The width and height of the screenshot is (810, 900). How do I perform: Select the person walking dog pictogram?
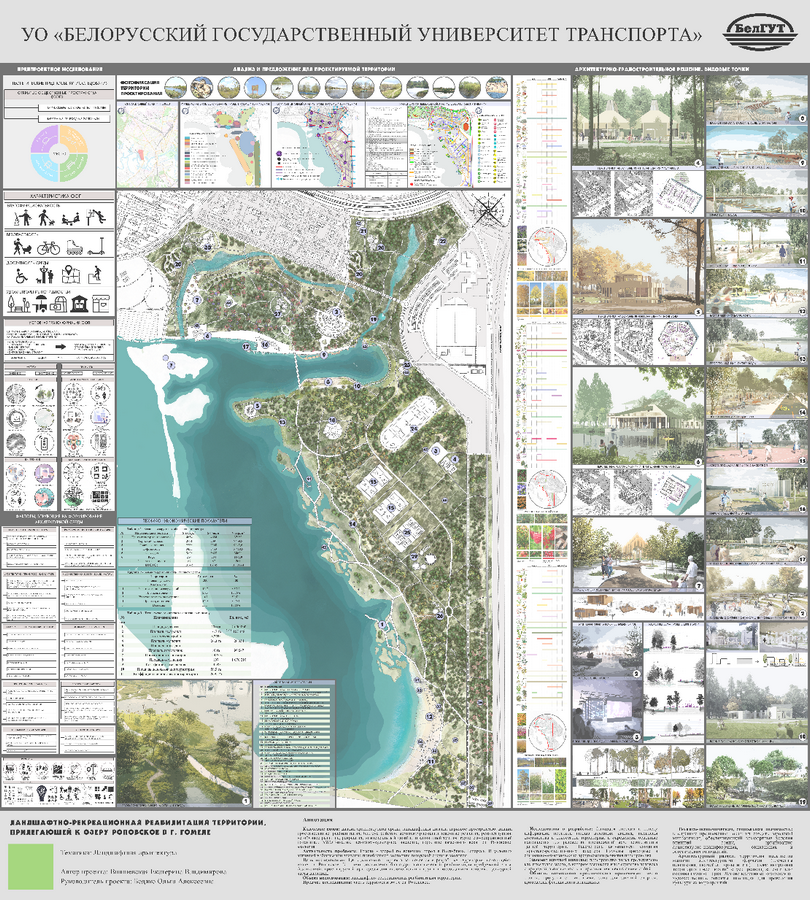coord(47,218)
